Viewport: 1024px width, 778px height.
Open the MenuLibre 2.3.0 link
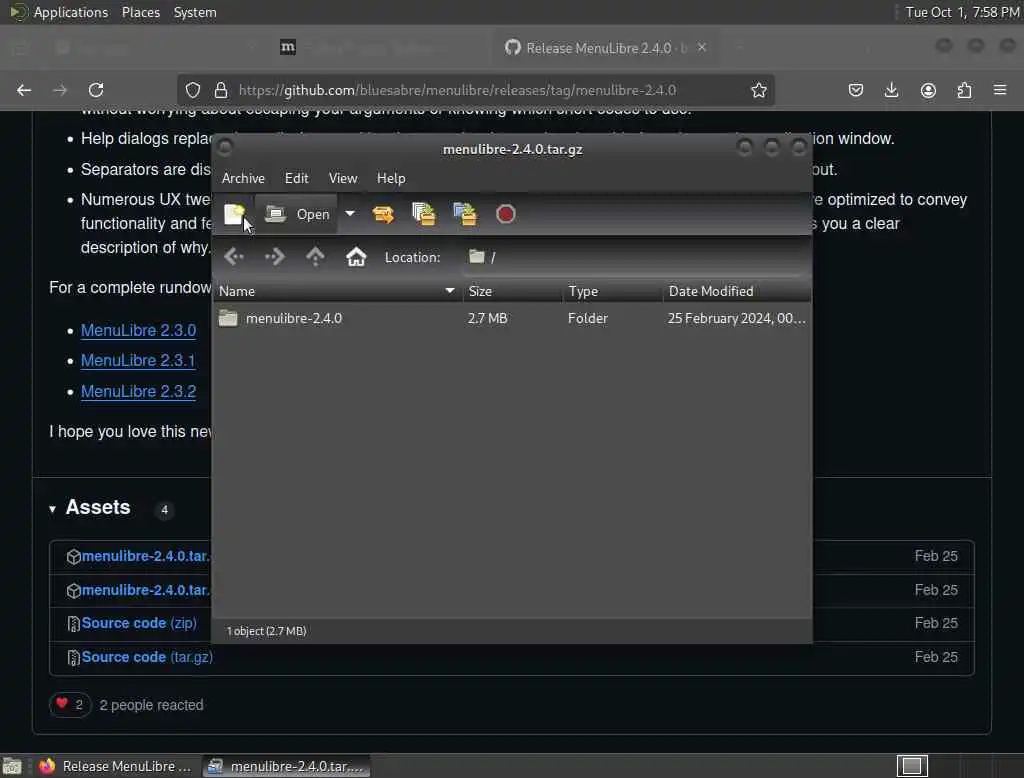(138, 331)
